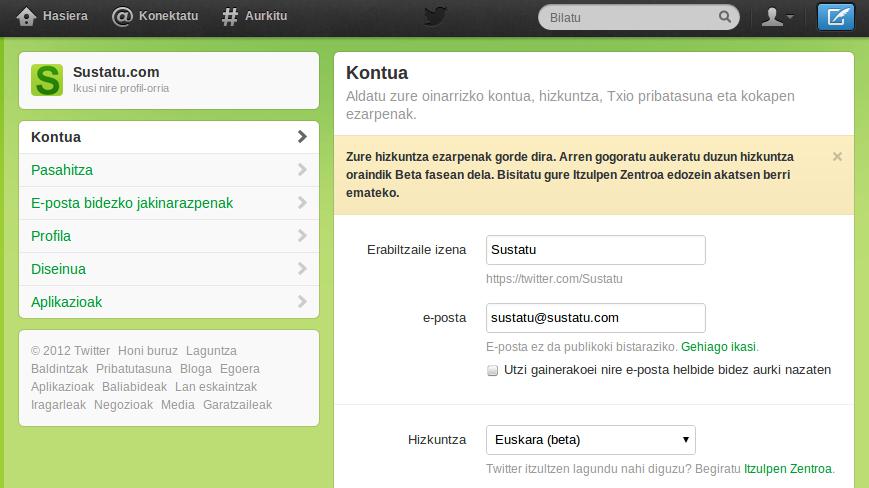This screenshot has height=488, width=869.
Task: Open Pasahitza settings section
Action: [62, 170]
